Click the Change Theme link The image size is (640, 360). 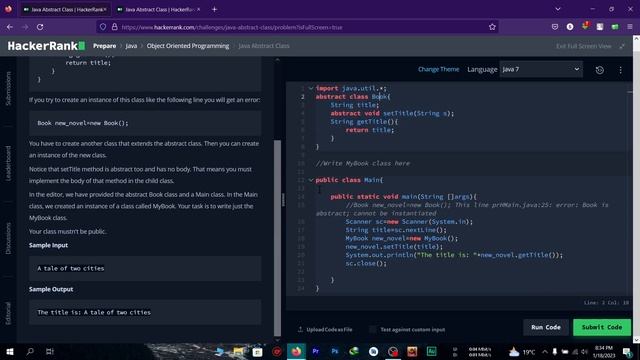(x=438, y=69)
